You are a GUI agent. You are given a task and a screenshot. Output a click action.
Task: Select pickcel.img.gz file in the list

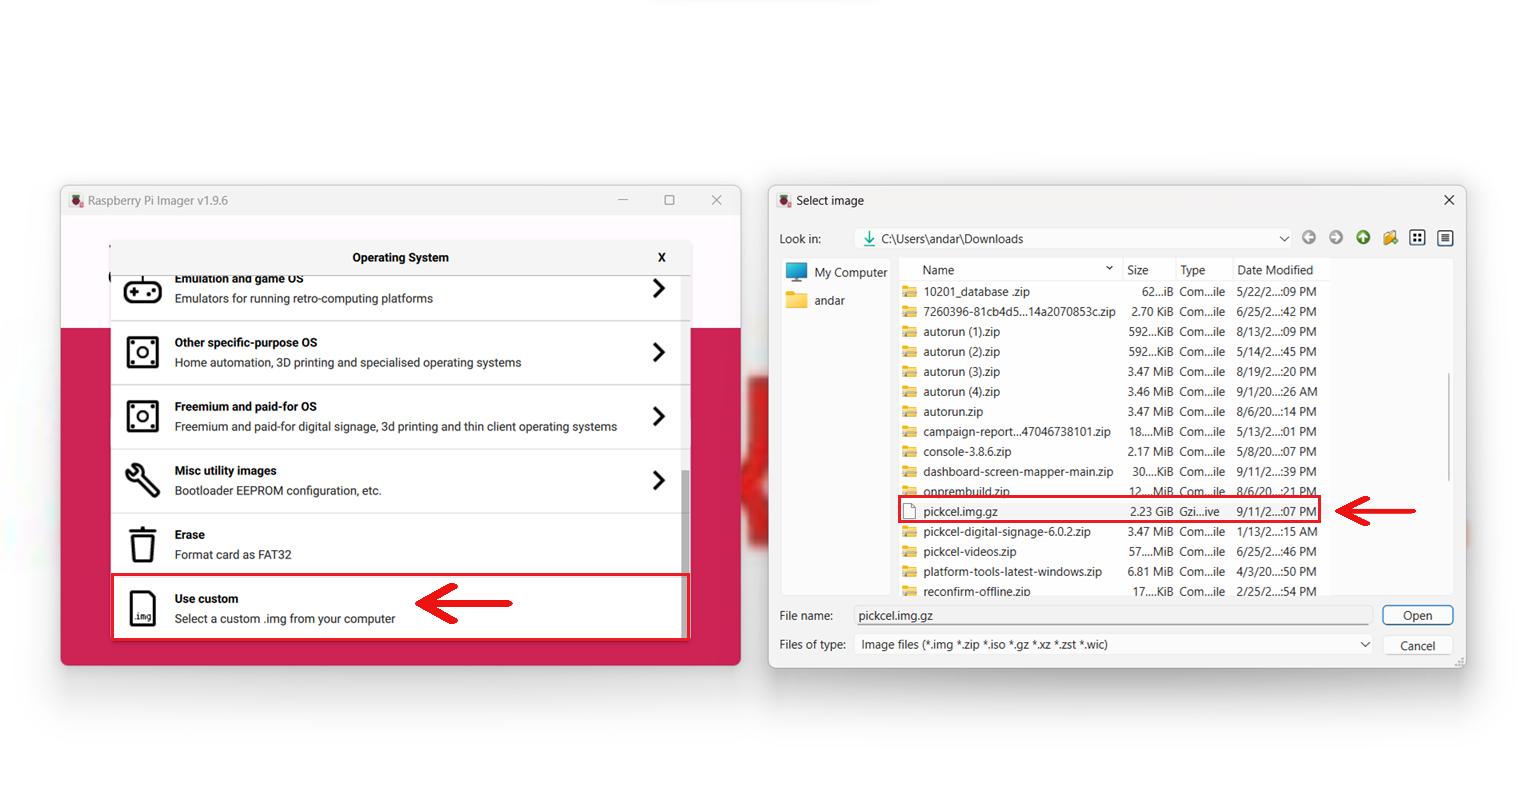click(960, 512)
